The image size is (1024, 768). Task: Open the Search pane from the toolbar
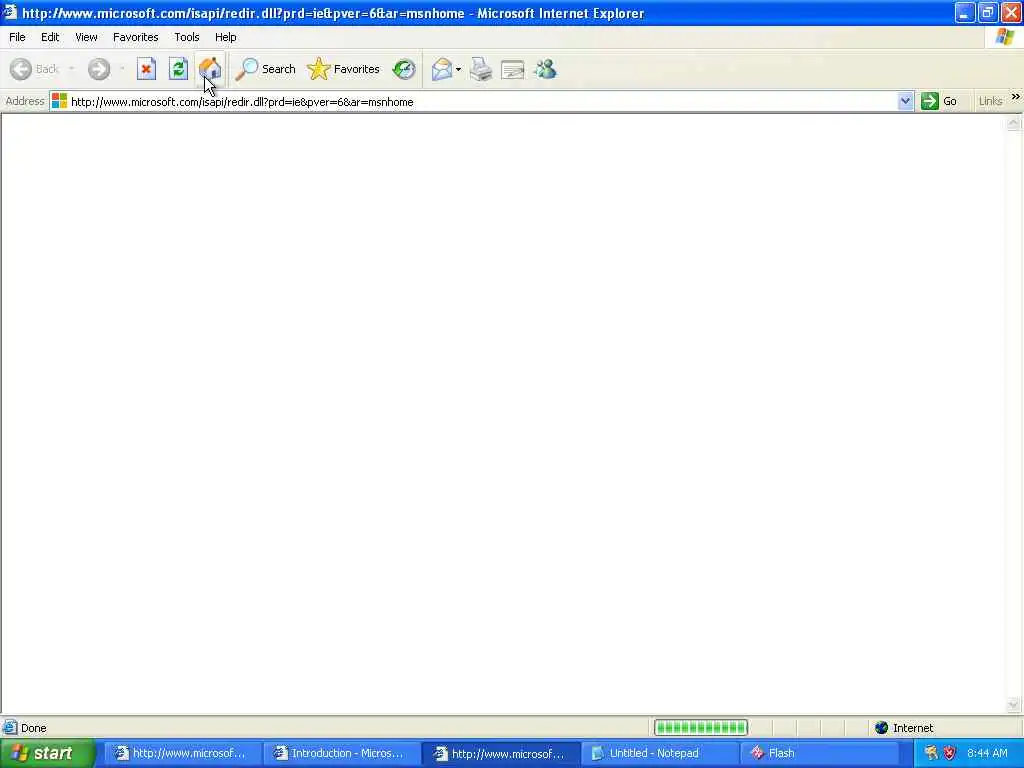265,69
